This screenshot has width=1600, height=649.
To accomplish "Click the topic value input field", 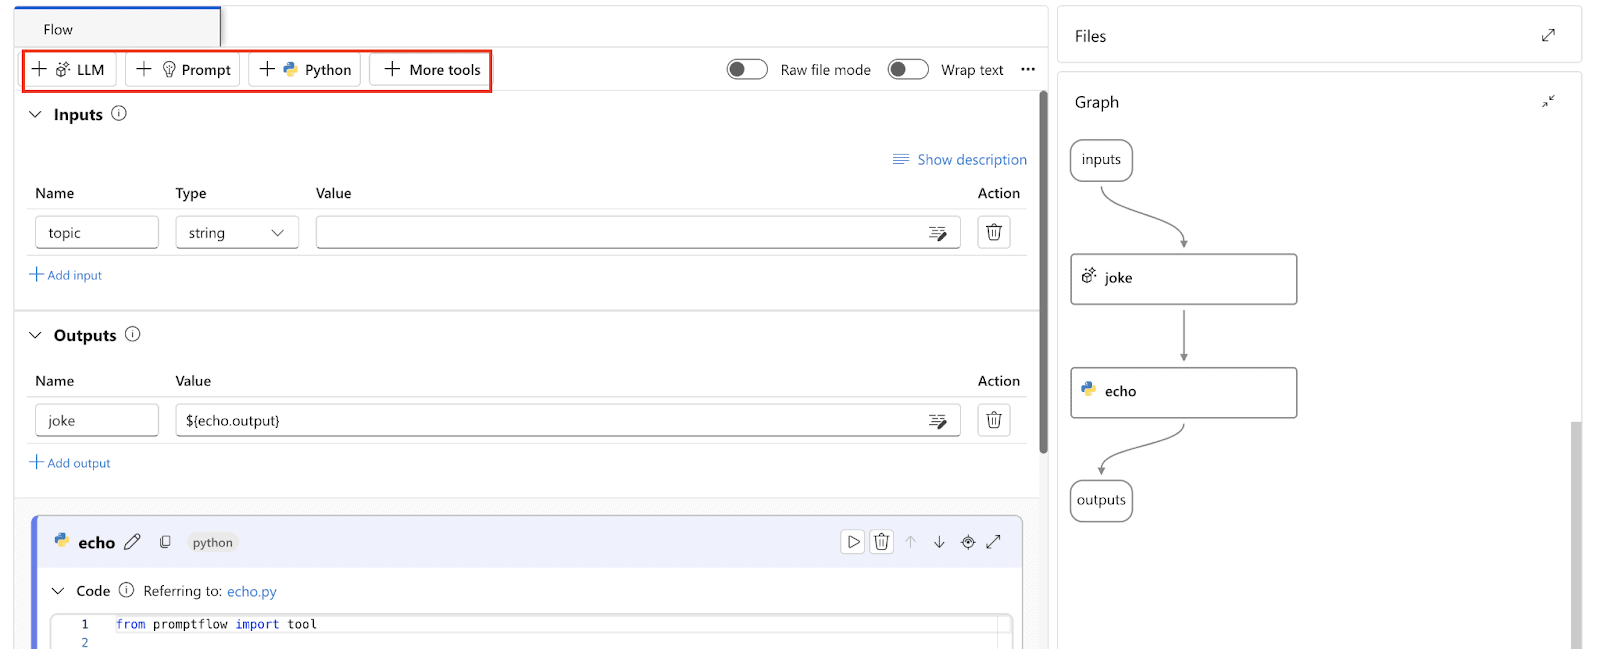I will coord(638,232).
